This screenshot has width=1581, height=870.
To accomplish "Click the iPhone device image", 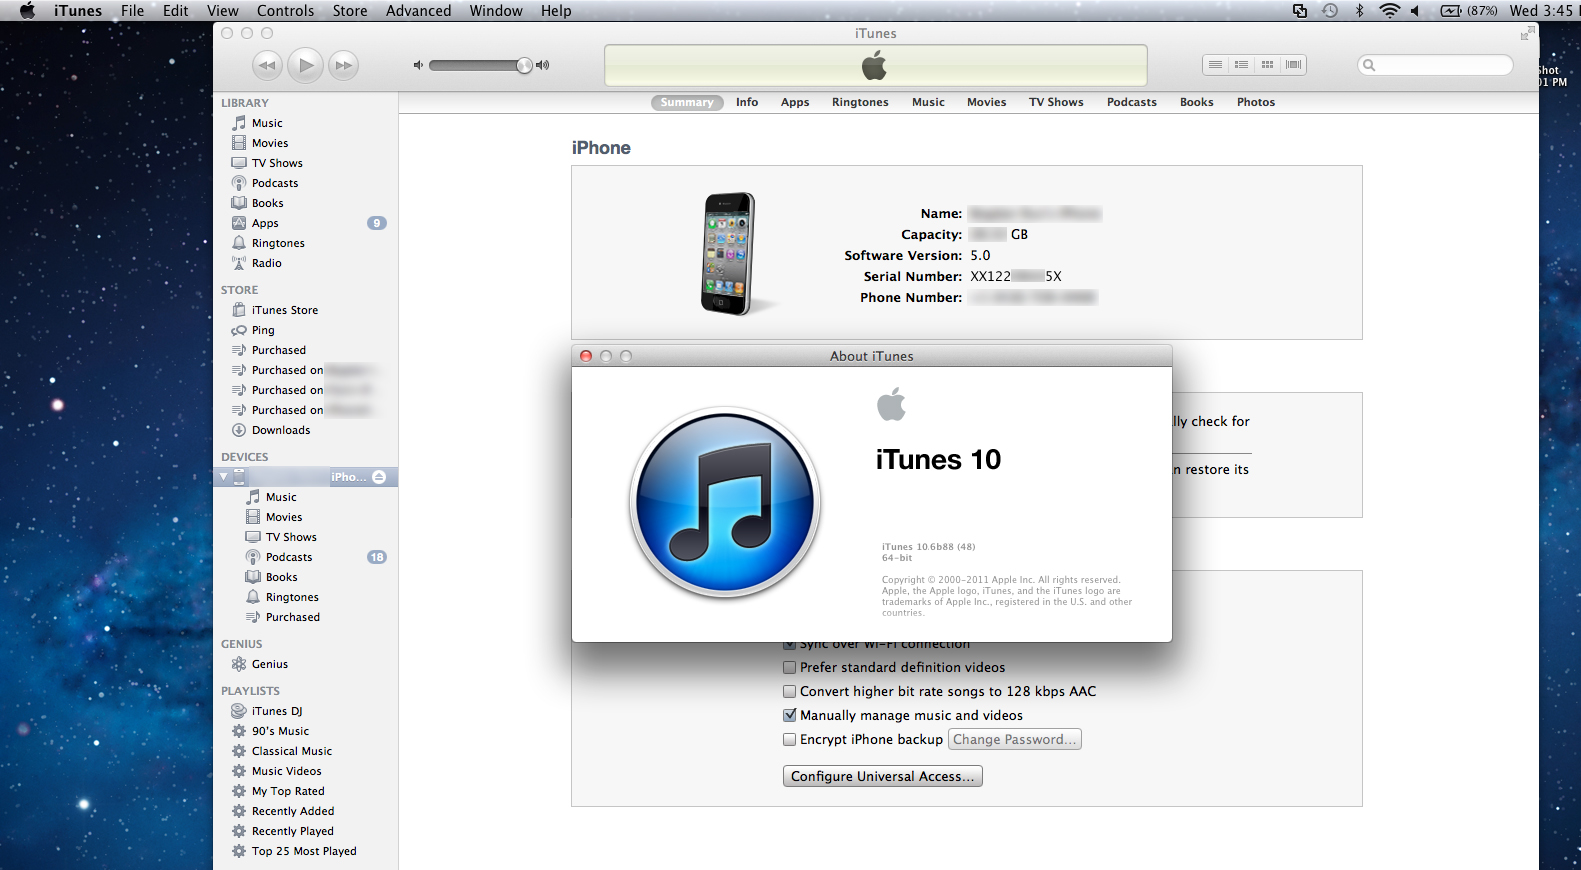I will 729,254.
